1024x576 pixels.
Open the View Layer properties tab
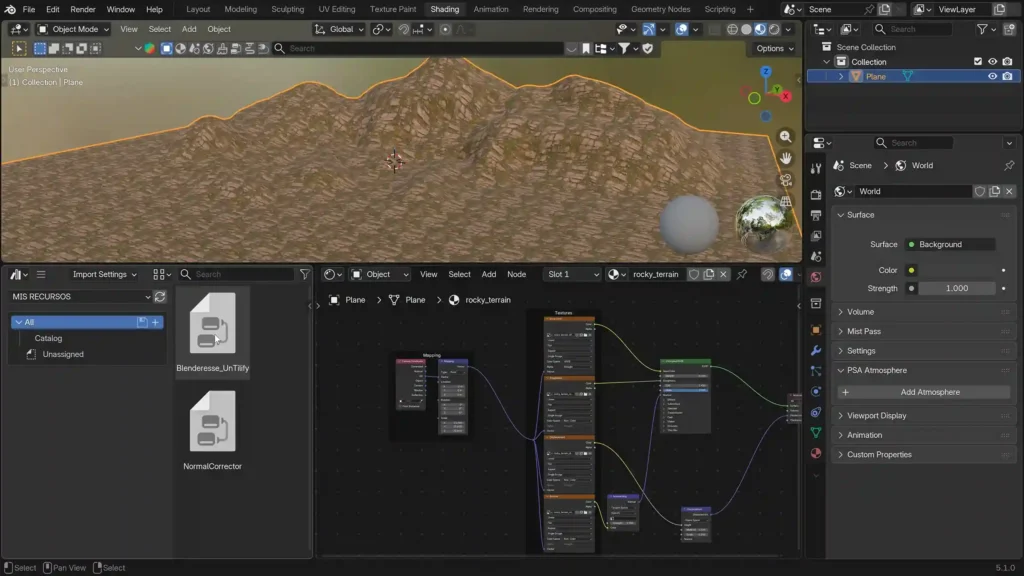click(x=816, y=236)
